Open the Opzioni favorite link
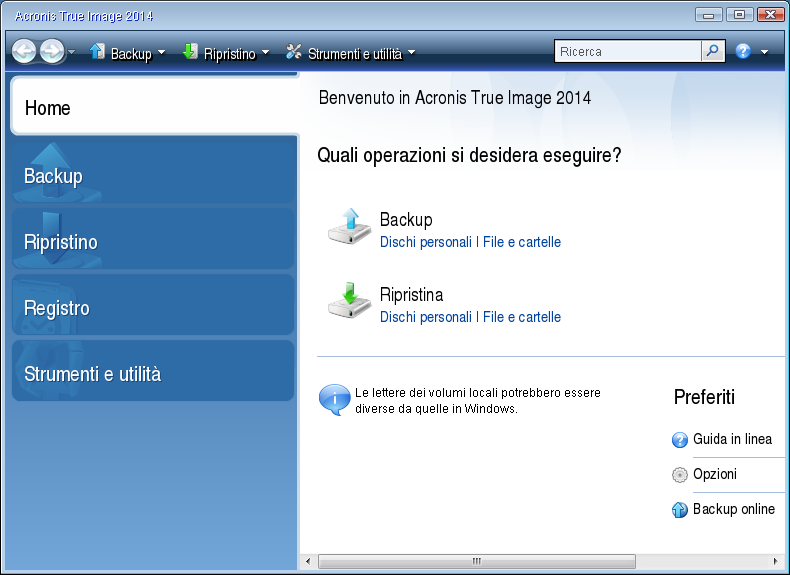This screenshot has width=790, height=575. pyautogui.click(x=715, y=474)
